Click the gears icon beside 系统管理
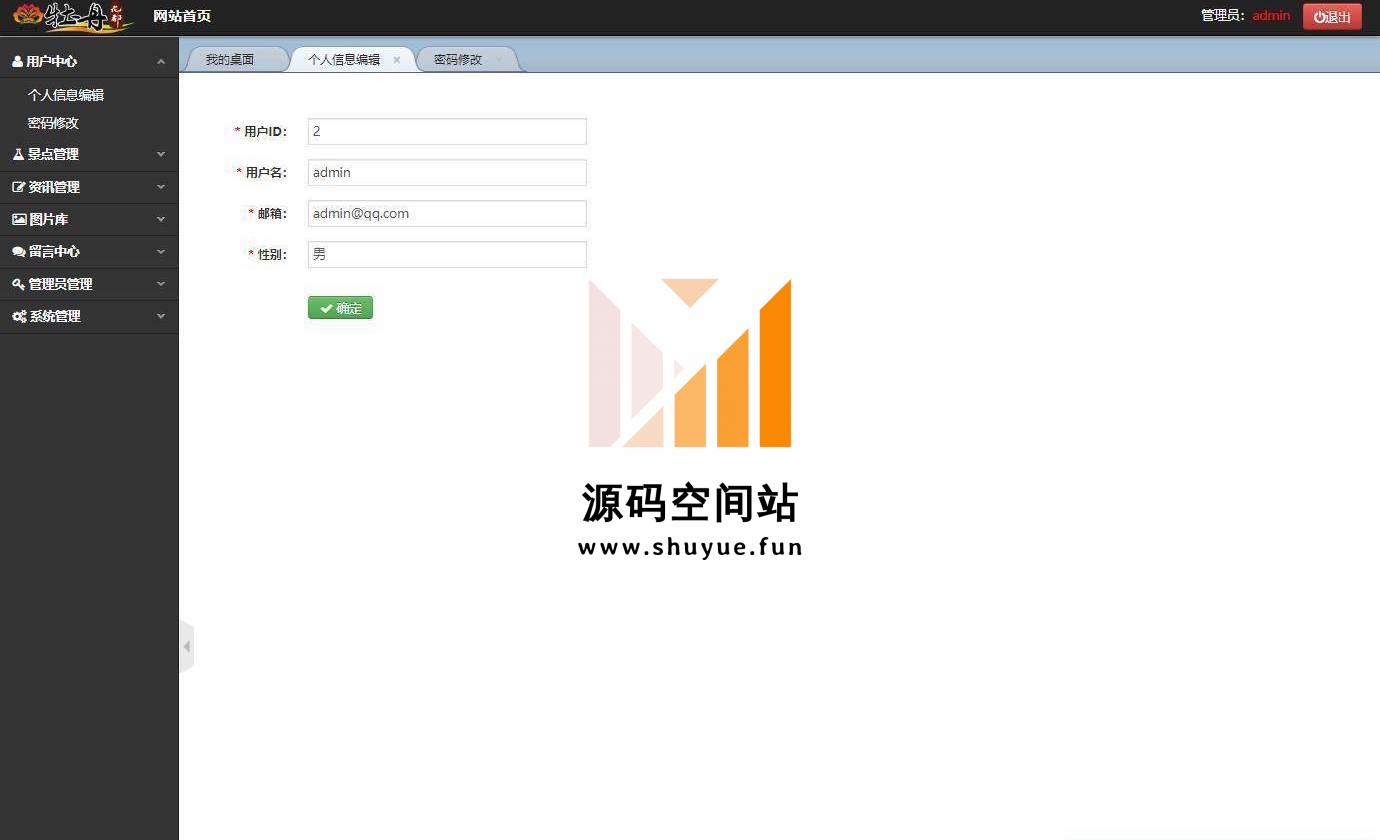 pyautogui.click(x=19, y=316)
